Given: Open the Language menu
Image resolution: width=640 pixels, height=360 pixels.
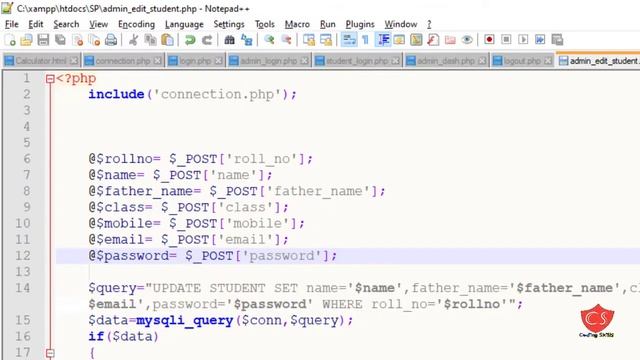Looking at the screenshot, I should [x=184, y=24].
